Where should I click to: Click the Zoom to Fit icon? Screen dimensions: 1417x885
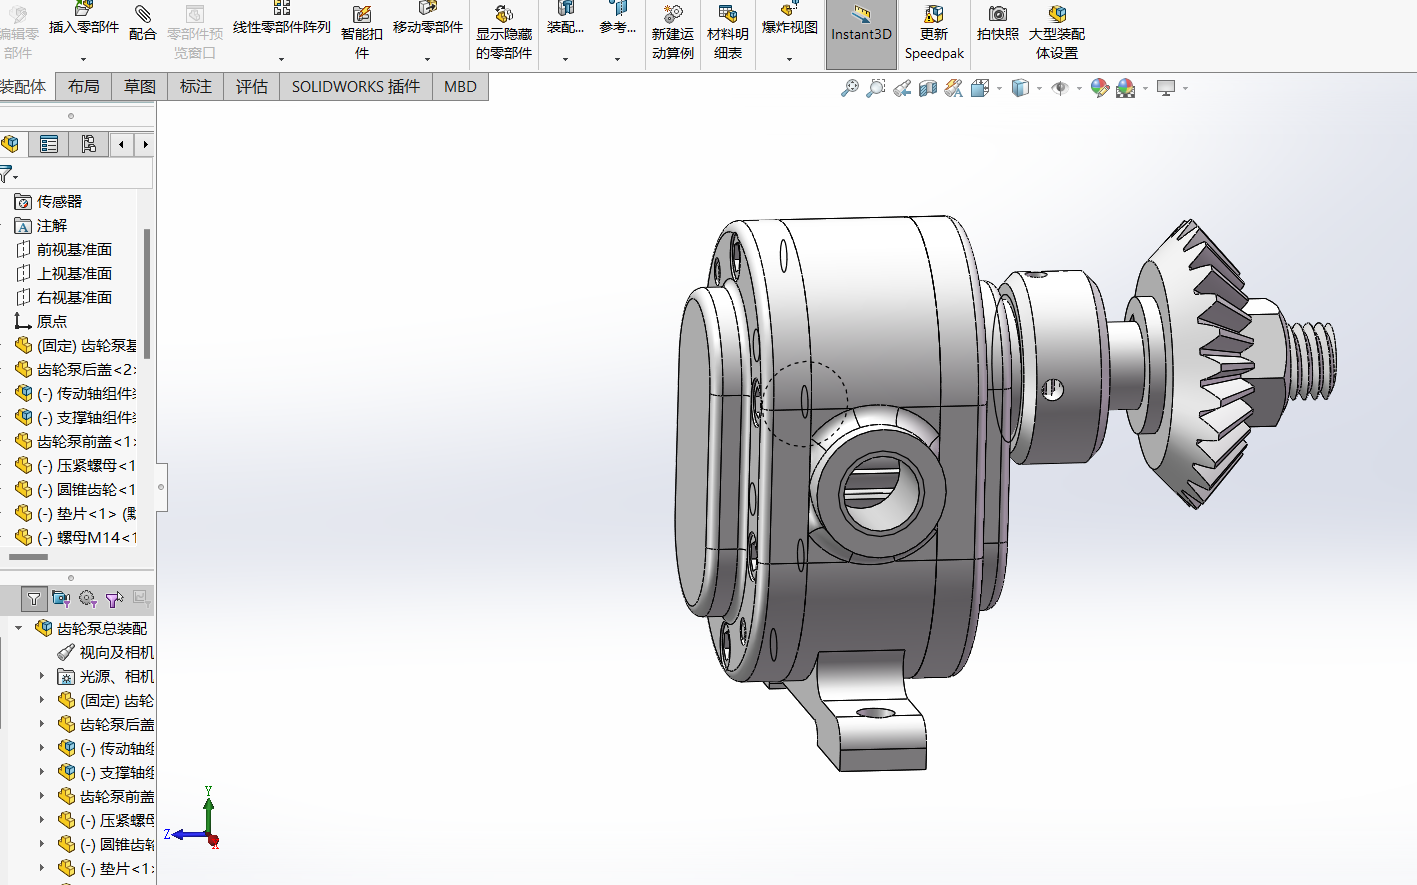(849, 88)
